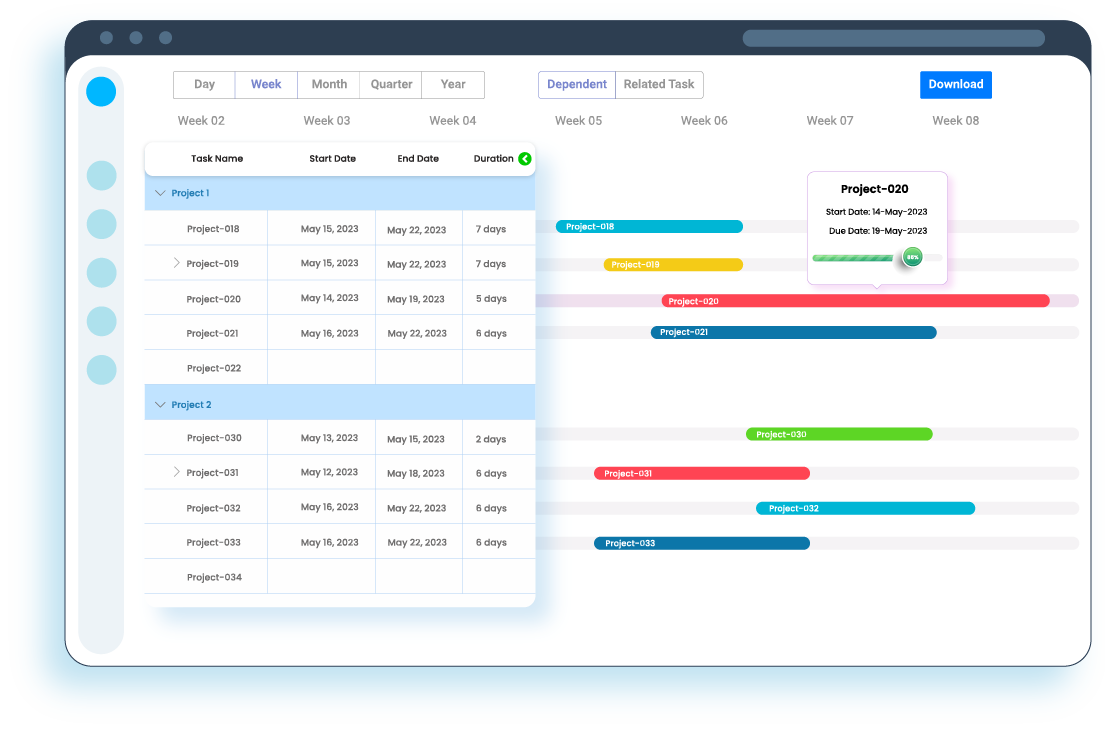Click the Download button
Screen dimensions: 1105x734
[x=955, y=85]
